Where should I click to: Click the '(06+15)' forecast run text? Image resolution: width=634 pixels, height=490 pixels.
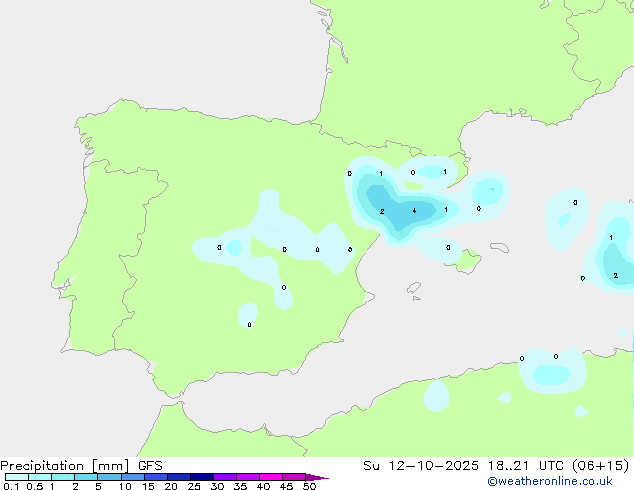click(601, 466)
